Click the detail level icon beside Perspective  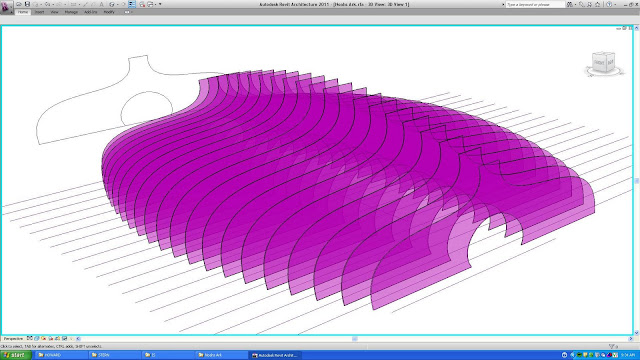click(x=29, y=338)
